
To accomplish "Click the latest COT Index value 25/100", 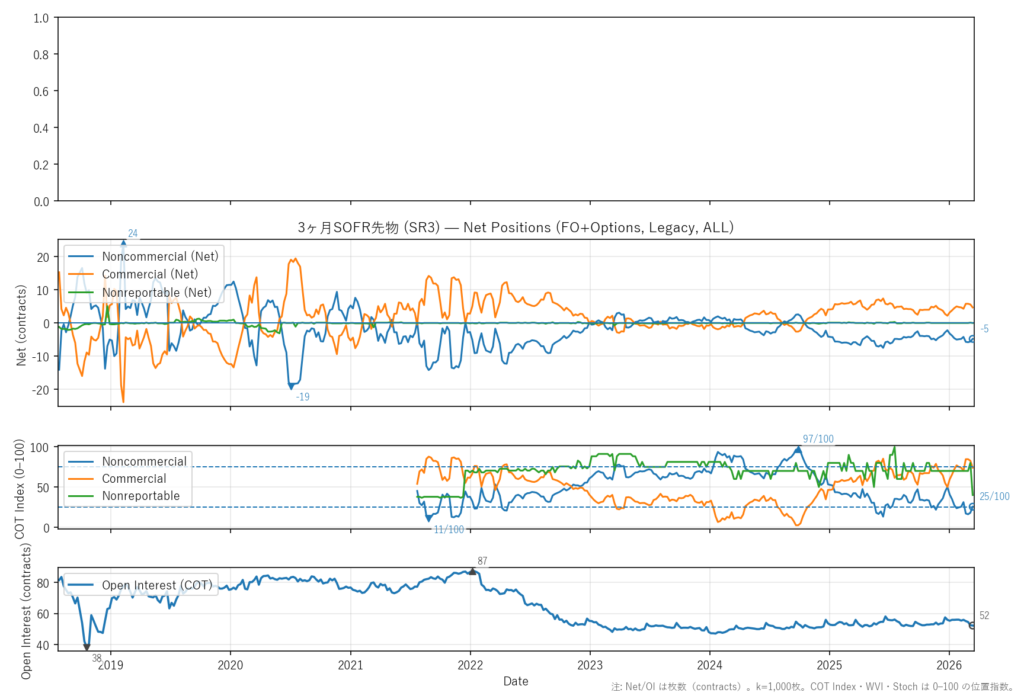I will [994, 497].
